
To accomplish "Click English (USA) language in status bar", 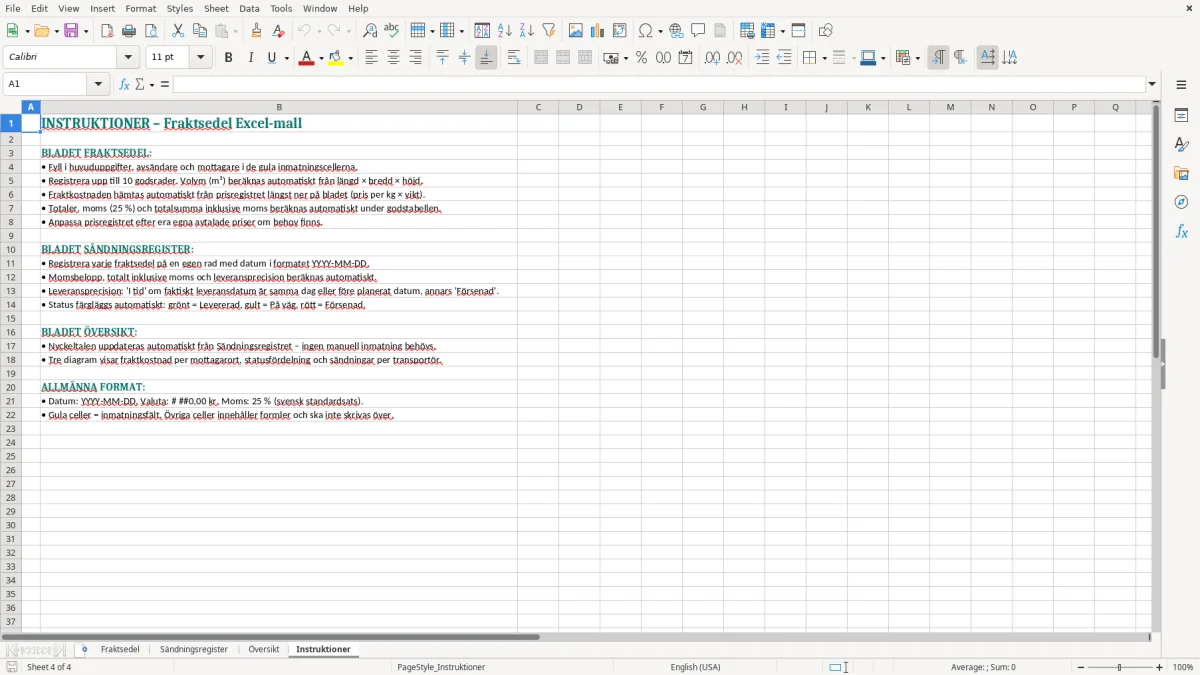I will [695, 667].
